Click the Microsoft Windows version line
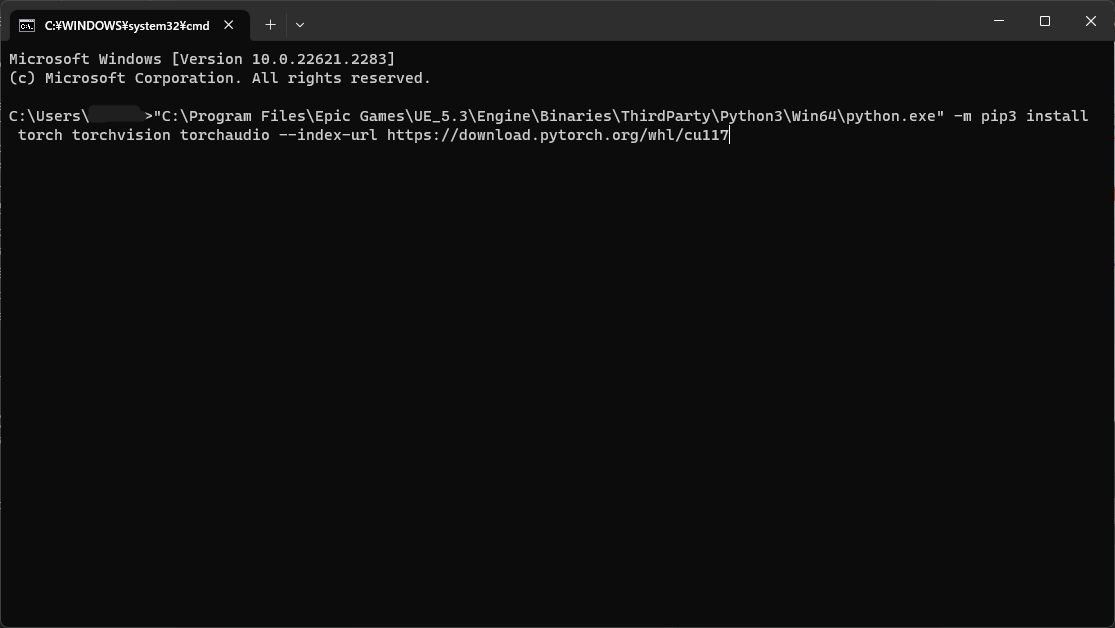Viewport: 1115px width, 628px height. 200,59
